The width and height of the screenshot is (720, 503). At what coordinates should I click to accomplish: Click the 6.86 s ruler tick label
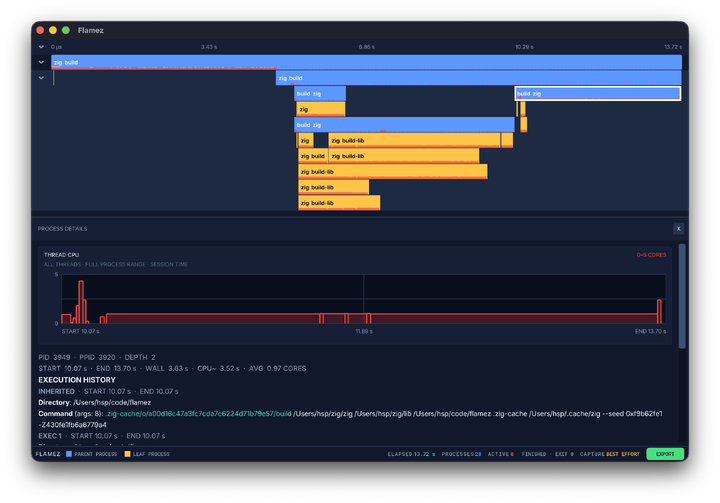[366, 47]
